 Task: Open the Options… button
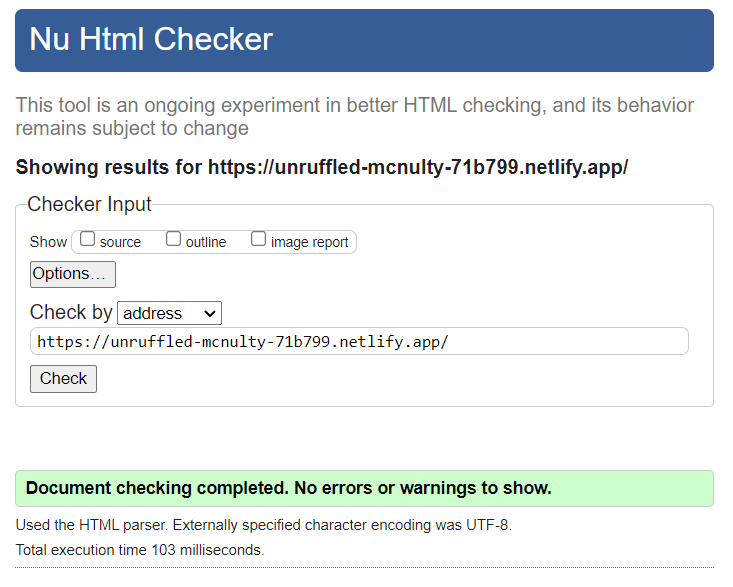click(x=73, y=274)
